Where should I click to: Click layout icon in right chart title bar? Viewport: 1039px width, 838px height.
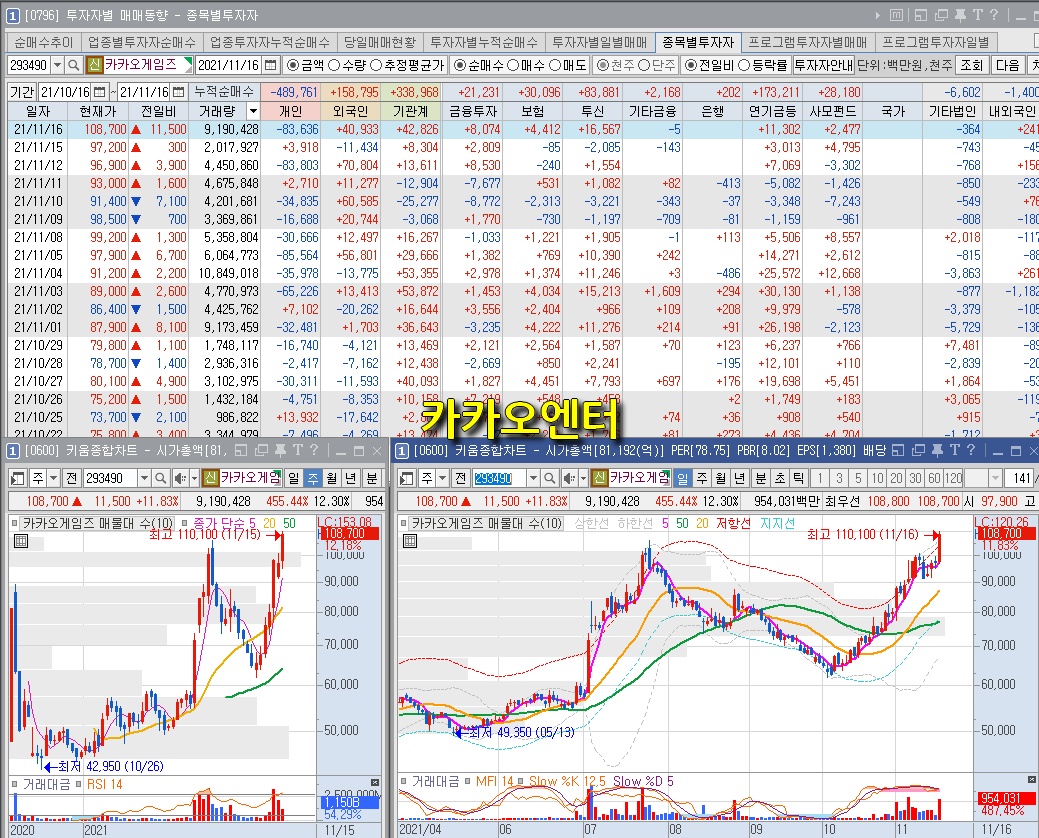898,450
